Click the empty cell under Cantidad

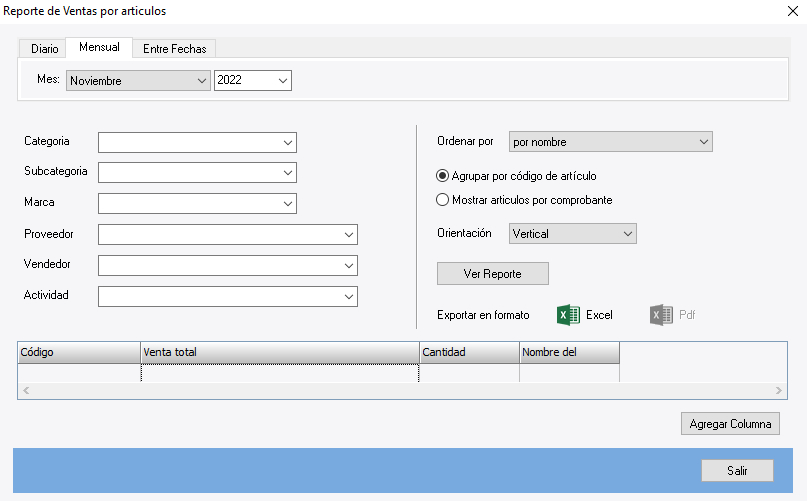pos(469,373)
